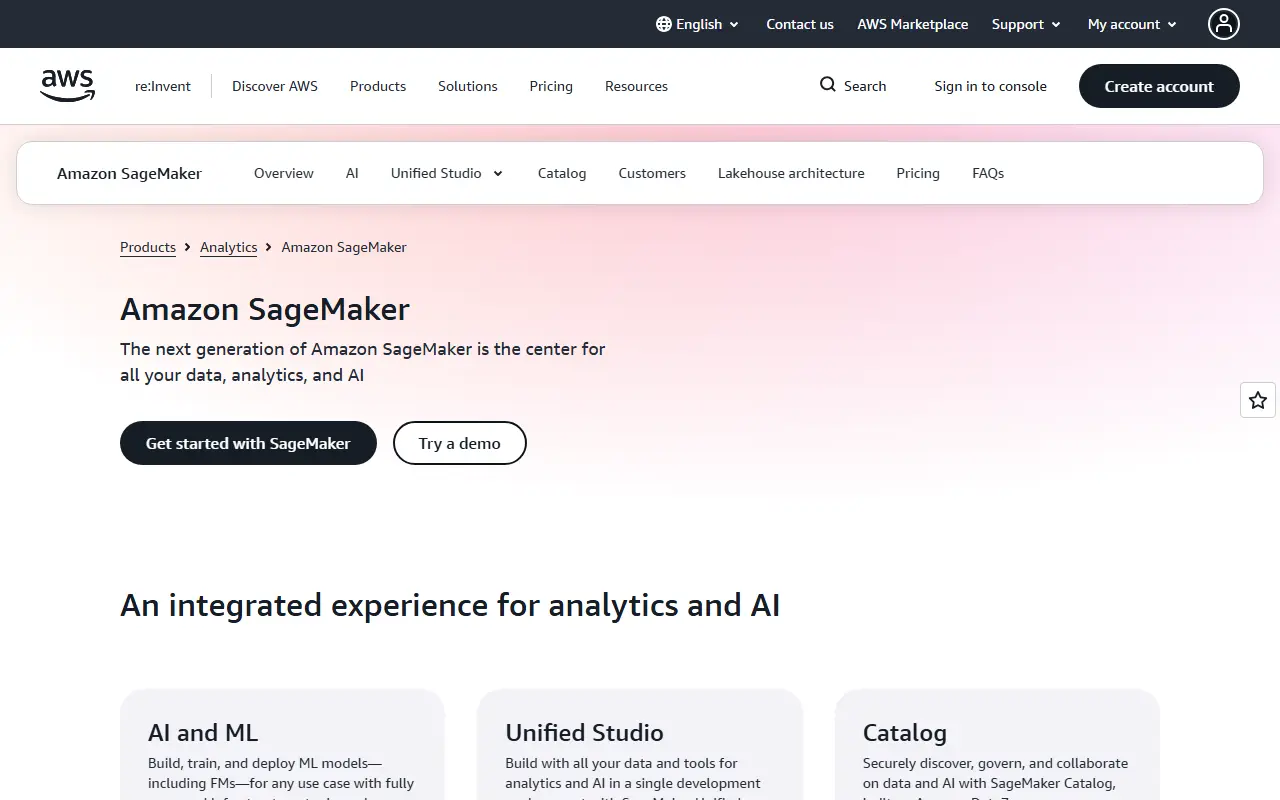Click the globe language icon
Image resolution: width=1280 pixels, height=800 pixels.
point(664,24)
